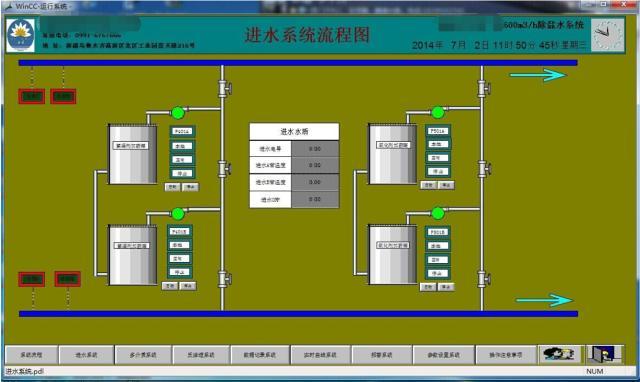Click the 进水系统流程图 title

pos(307,35)
